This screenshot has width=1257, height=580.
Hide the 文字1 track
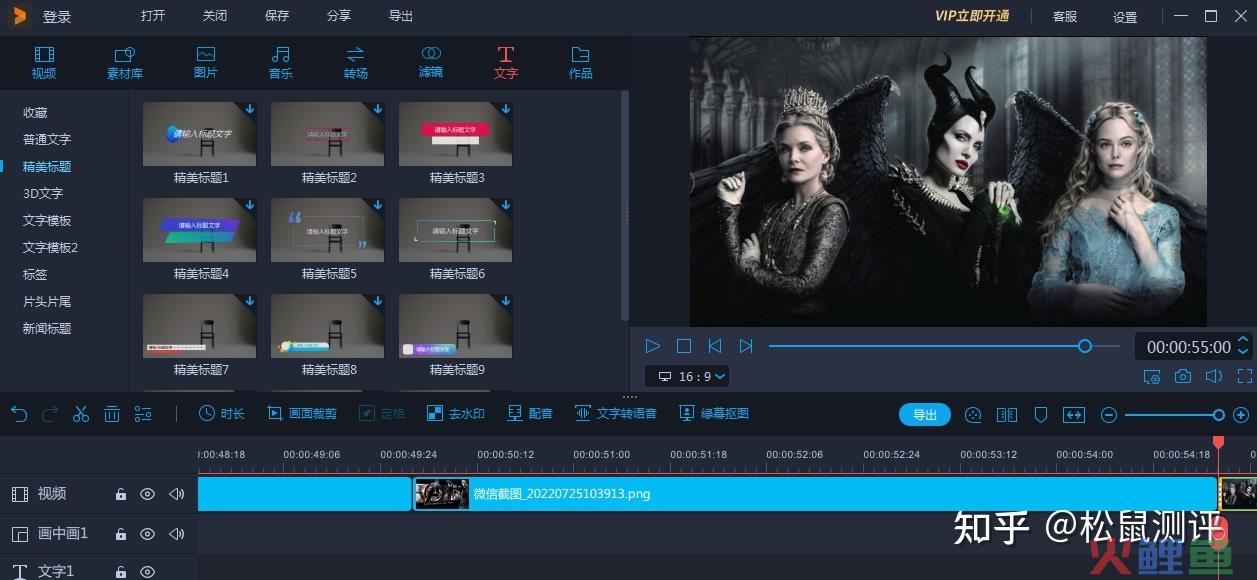click(147, 572)
